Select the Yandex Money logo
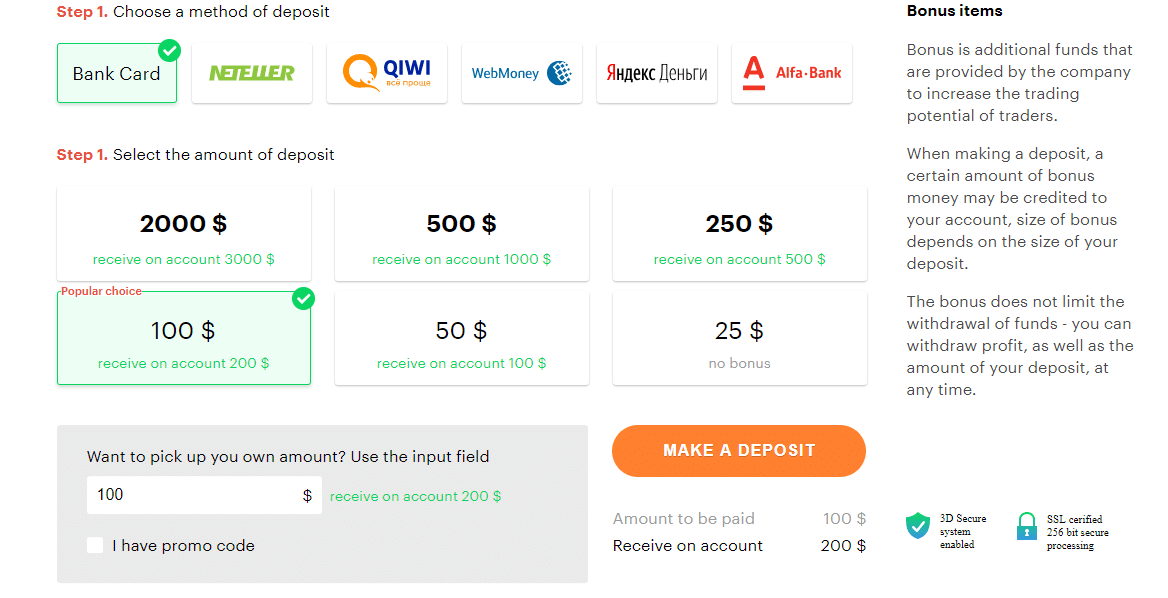The width and height of the screenshot is (1168, 598). point(656,73)
